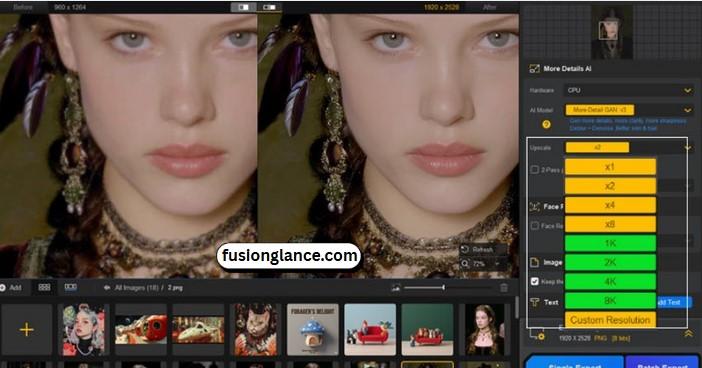Select the 4K upscale option
Image resolution: width=702 pixels, height=368 pixels.
point(610,282)
